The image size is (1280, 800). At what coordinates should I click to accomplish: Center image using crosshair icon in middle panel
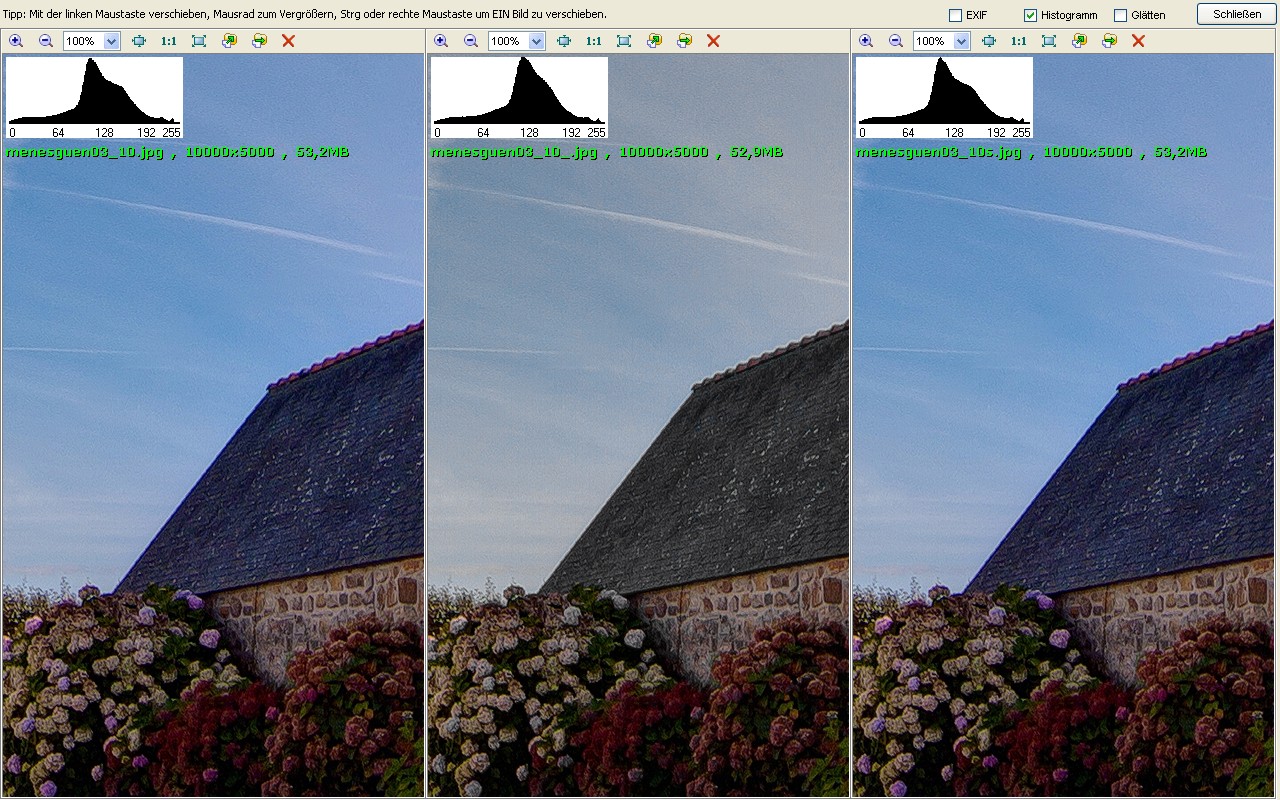564,41
